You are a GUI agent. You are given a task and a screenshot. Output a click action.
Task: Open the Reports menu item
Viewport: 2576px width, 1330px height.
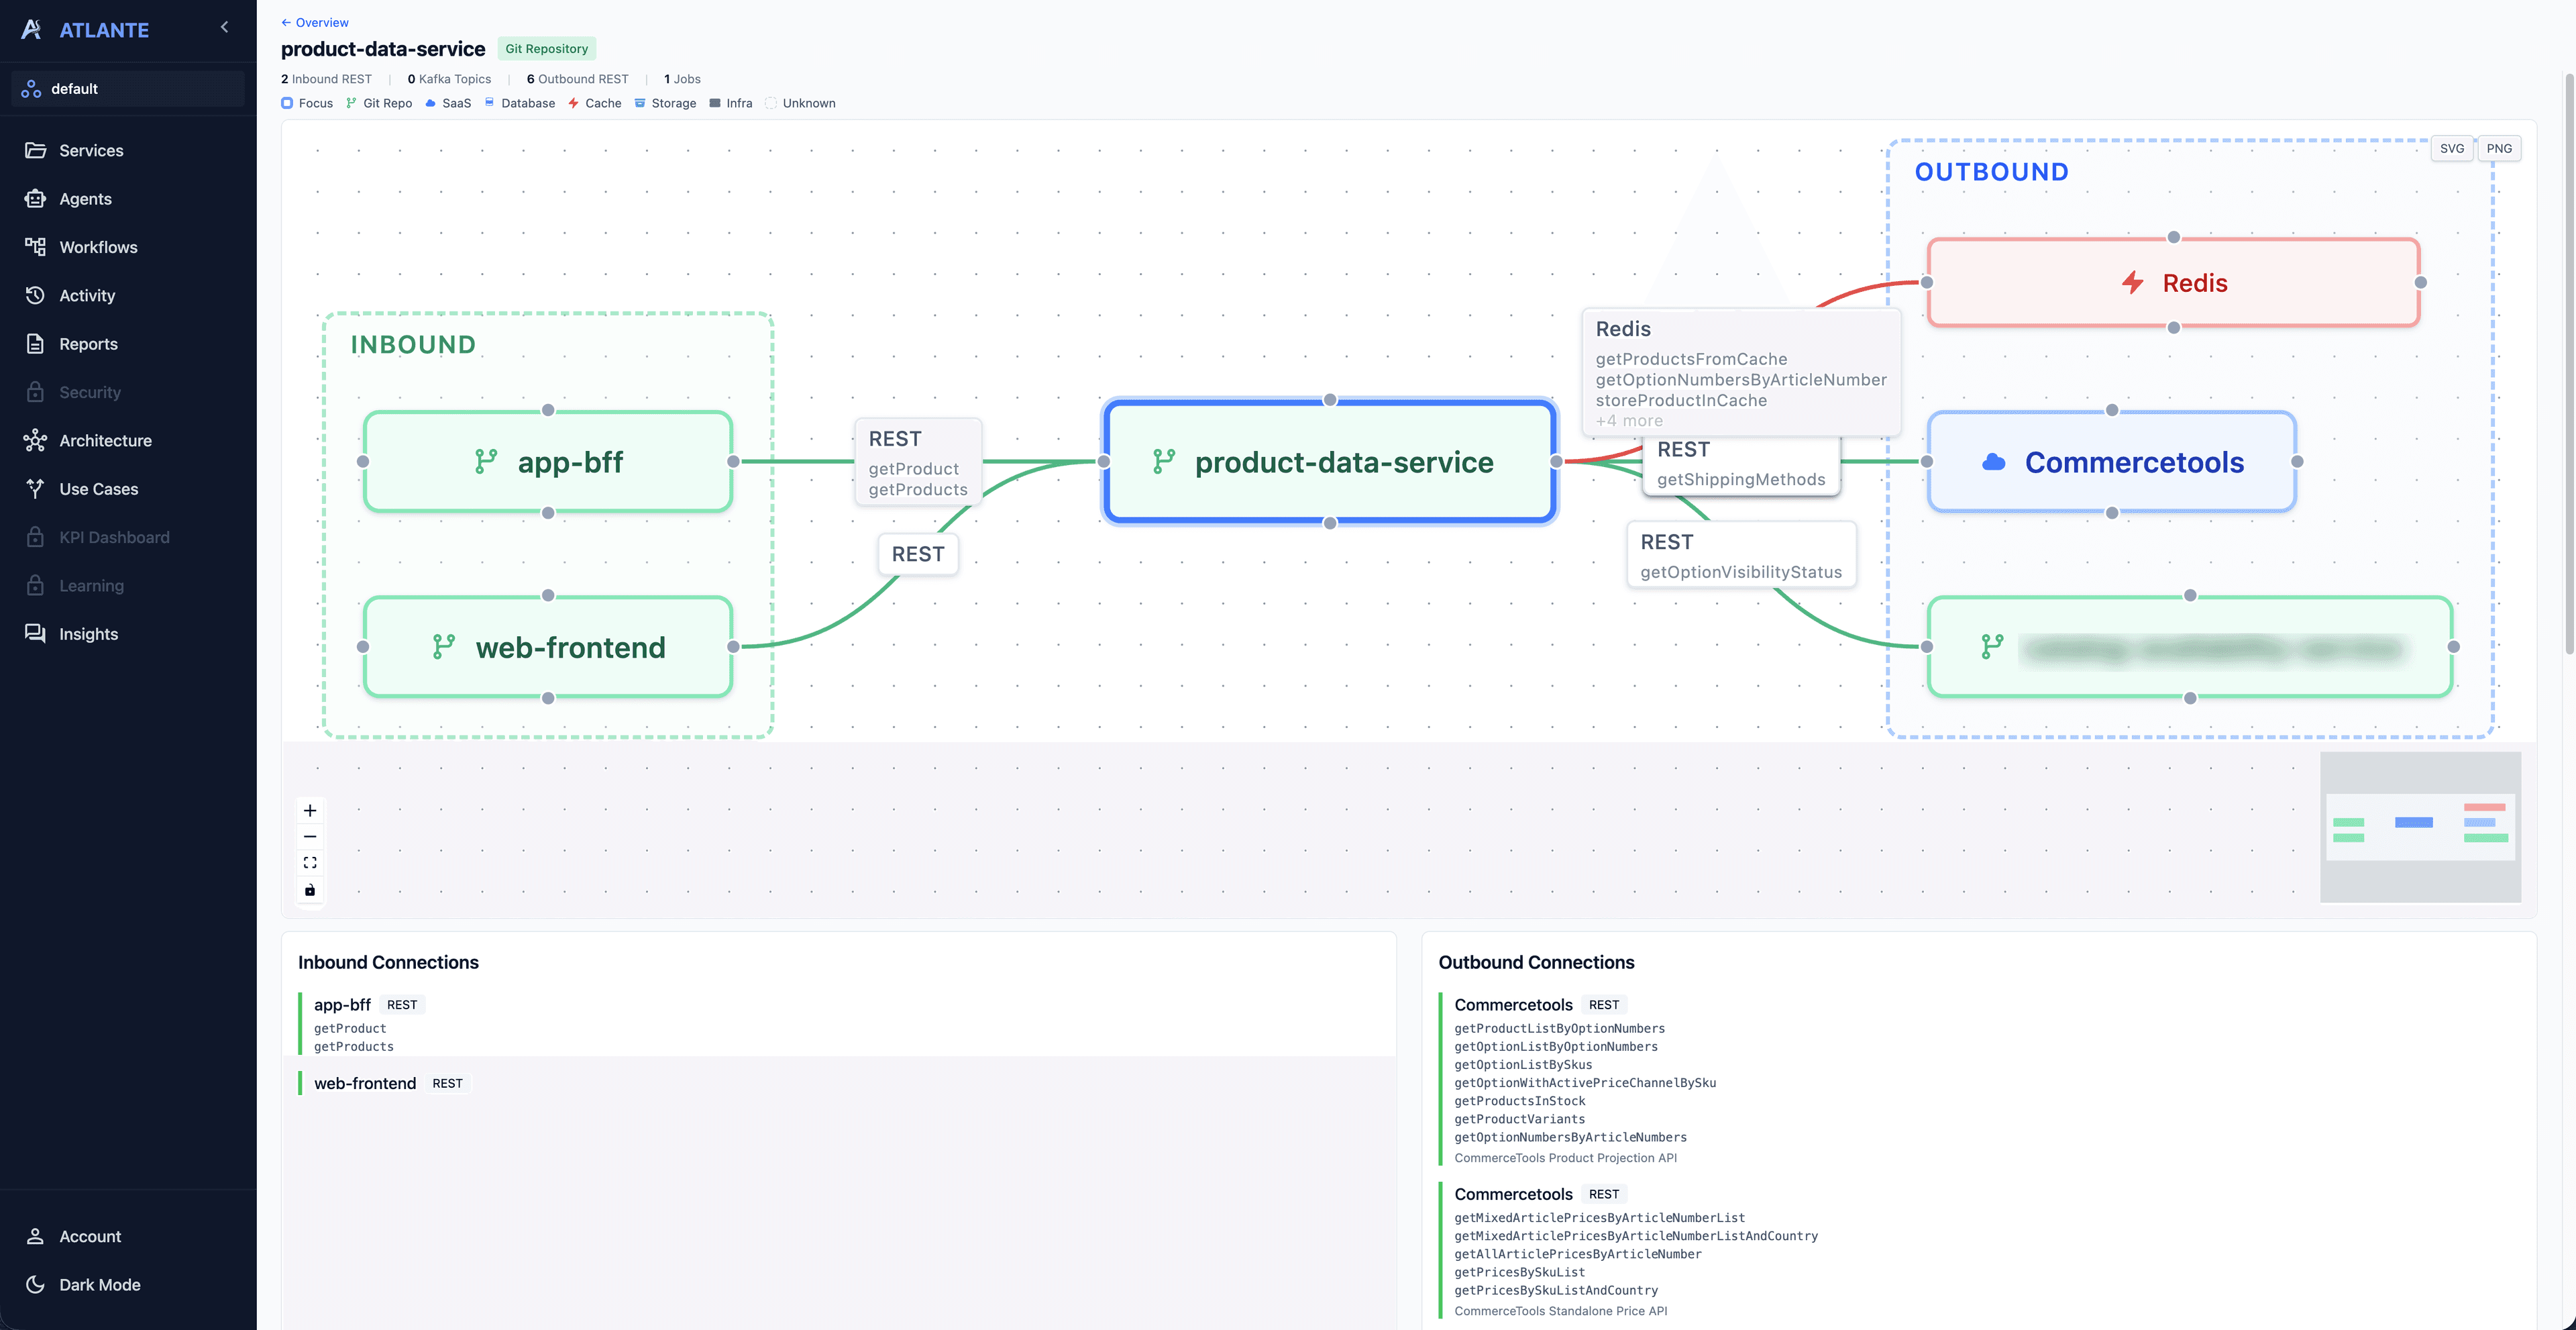(88, 344)
